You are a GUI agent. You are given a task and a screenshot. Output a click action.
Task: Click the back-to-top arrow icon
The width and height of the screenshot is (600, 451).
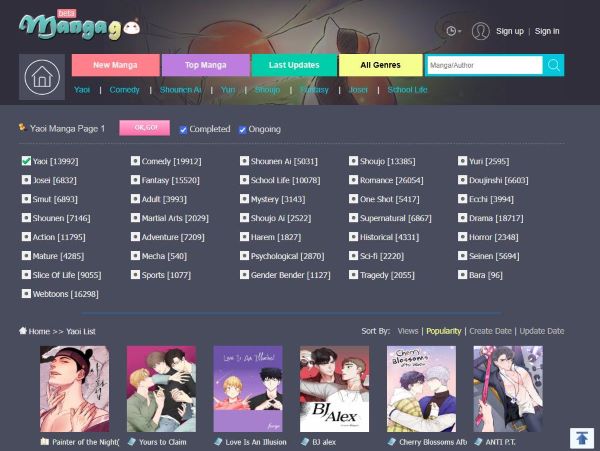[582, 438]
